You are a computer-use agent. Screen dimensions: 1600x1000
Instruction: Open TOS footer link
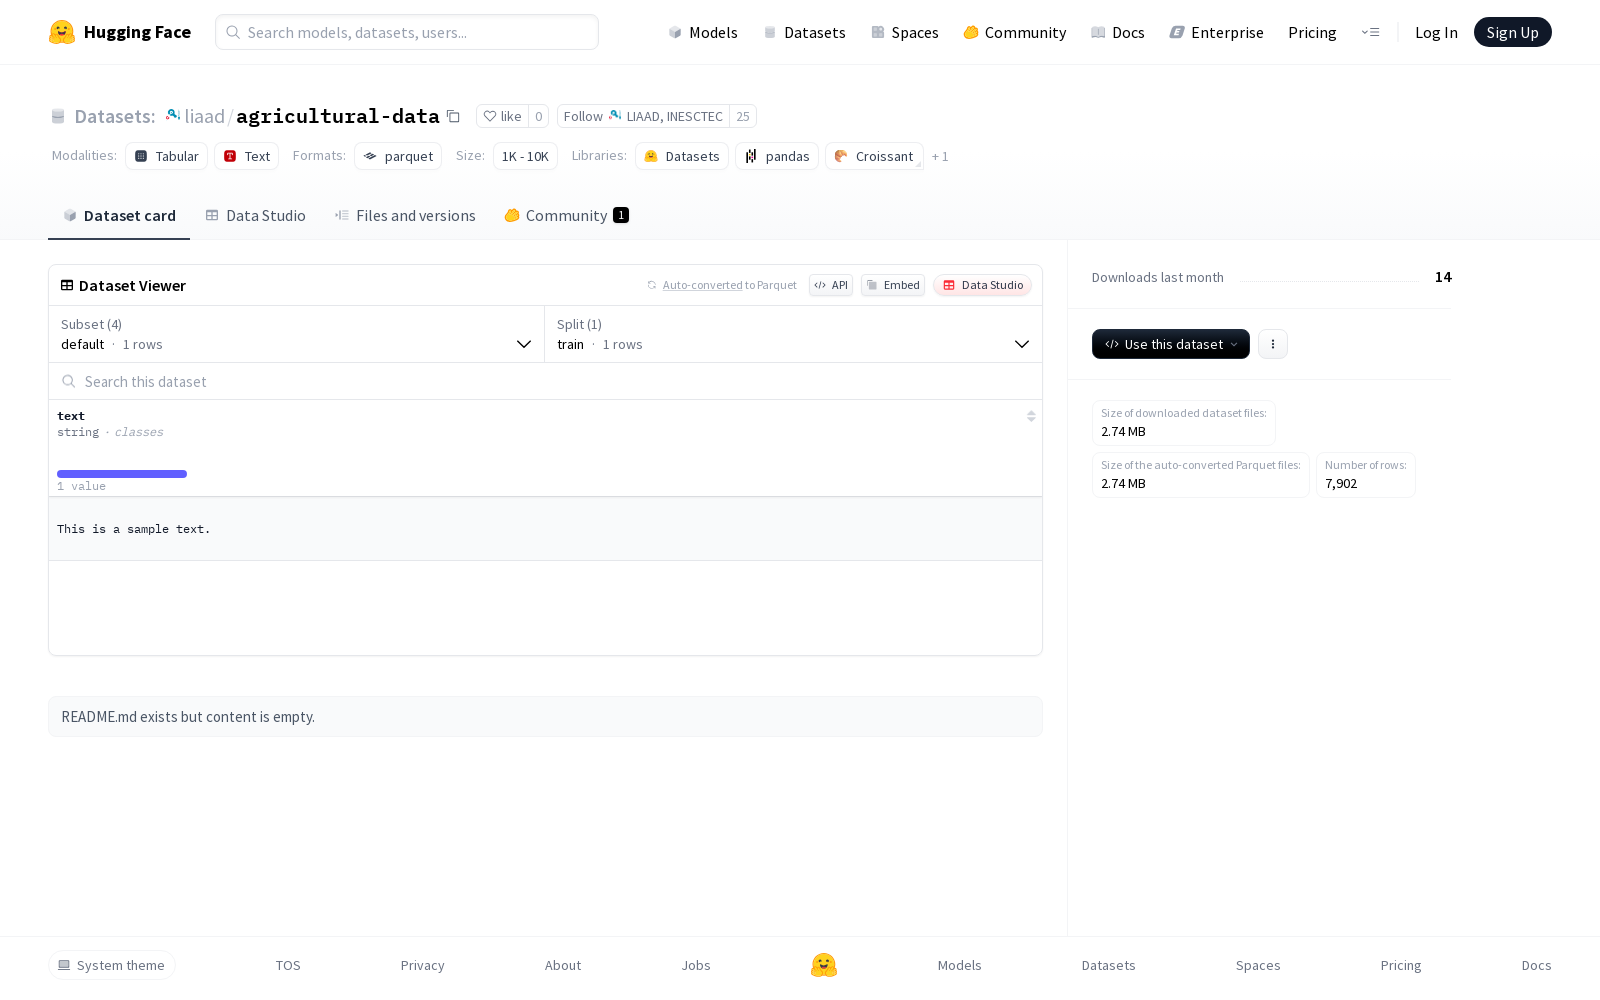(x=288, y=965)
